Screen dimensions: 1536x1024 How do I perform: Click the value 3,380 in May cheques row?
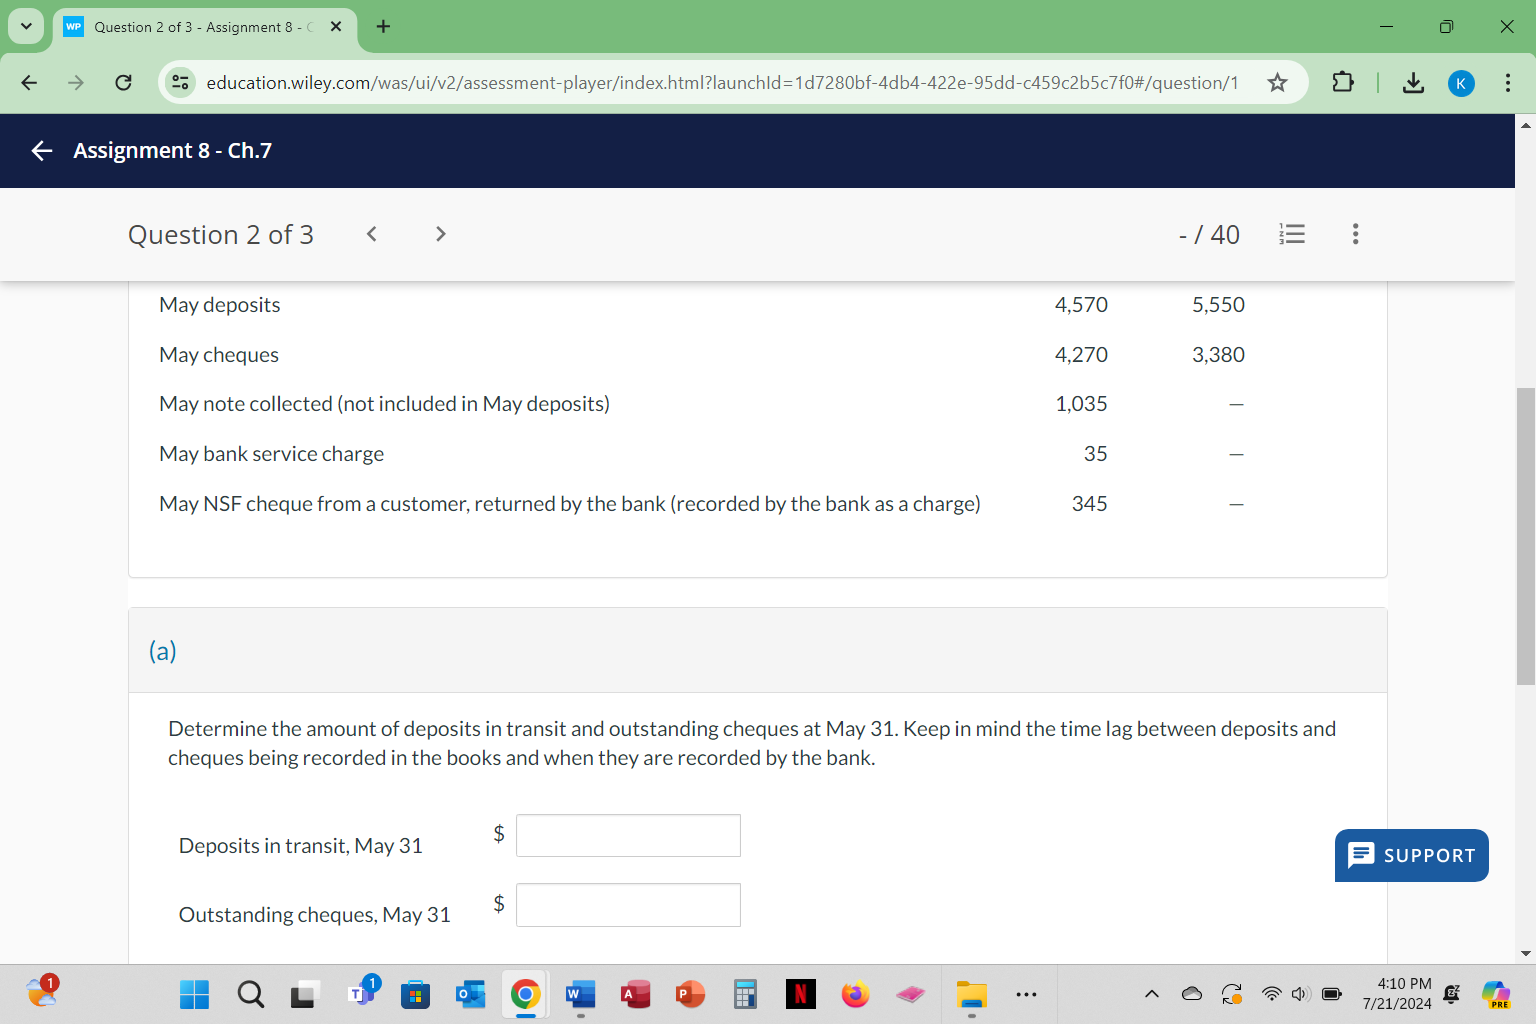click(x=1218, y=355)
